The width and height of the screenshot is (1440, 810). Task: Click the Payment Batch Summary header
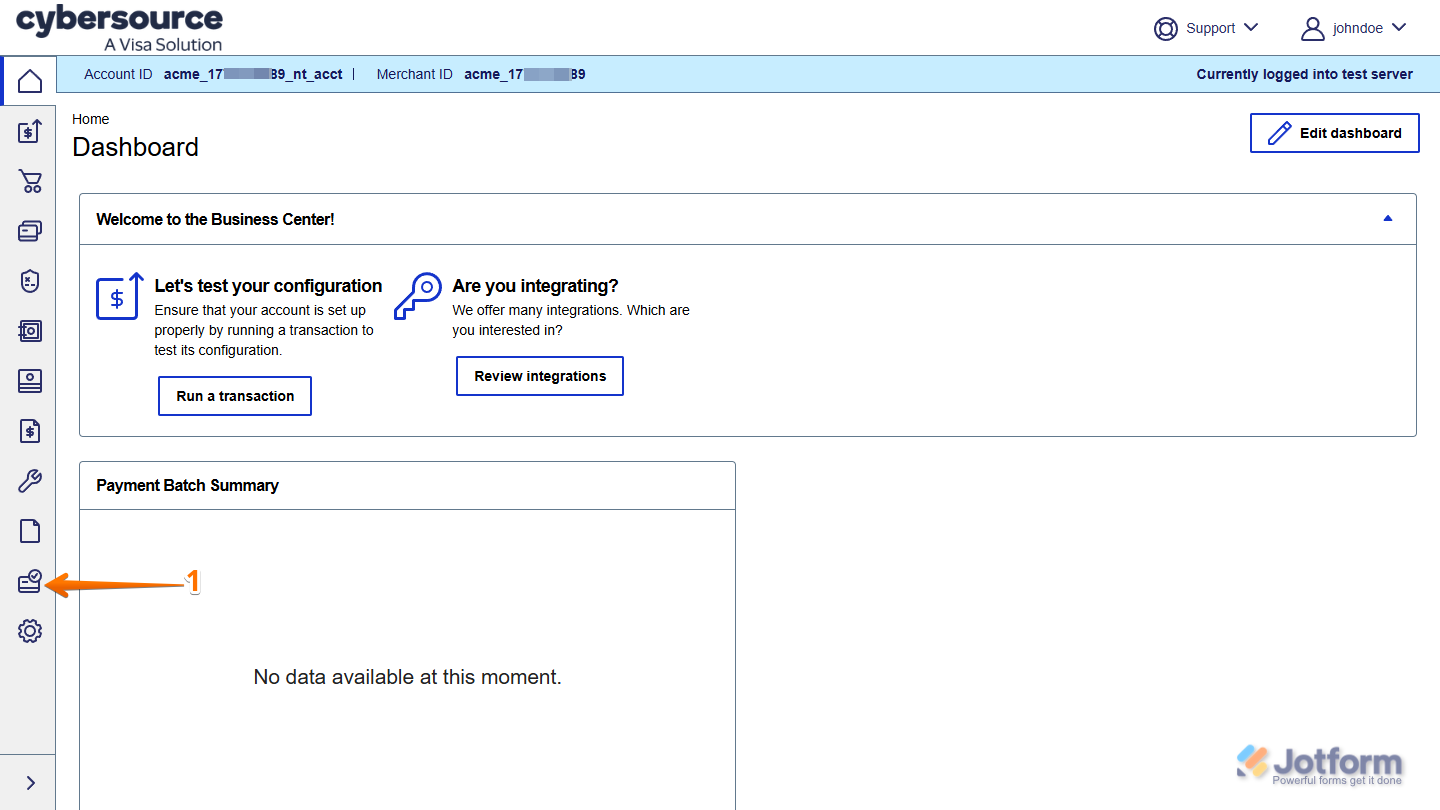(187, 485)
